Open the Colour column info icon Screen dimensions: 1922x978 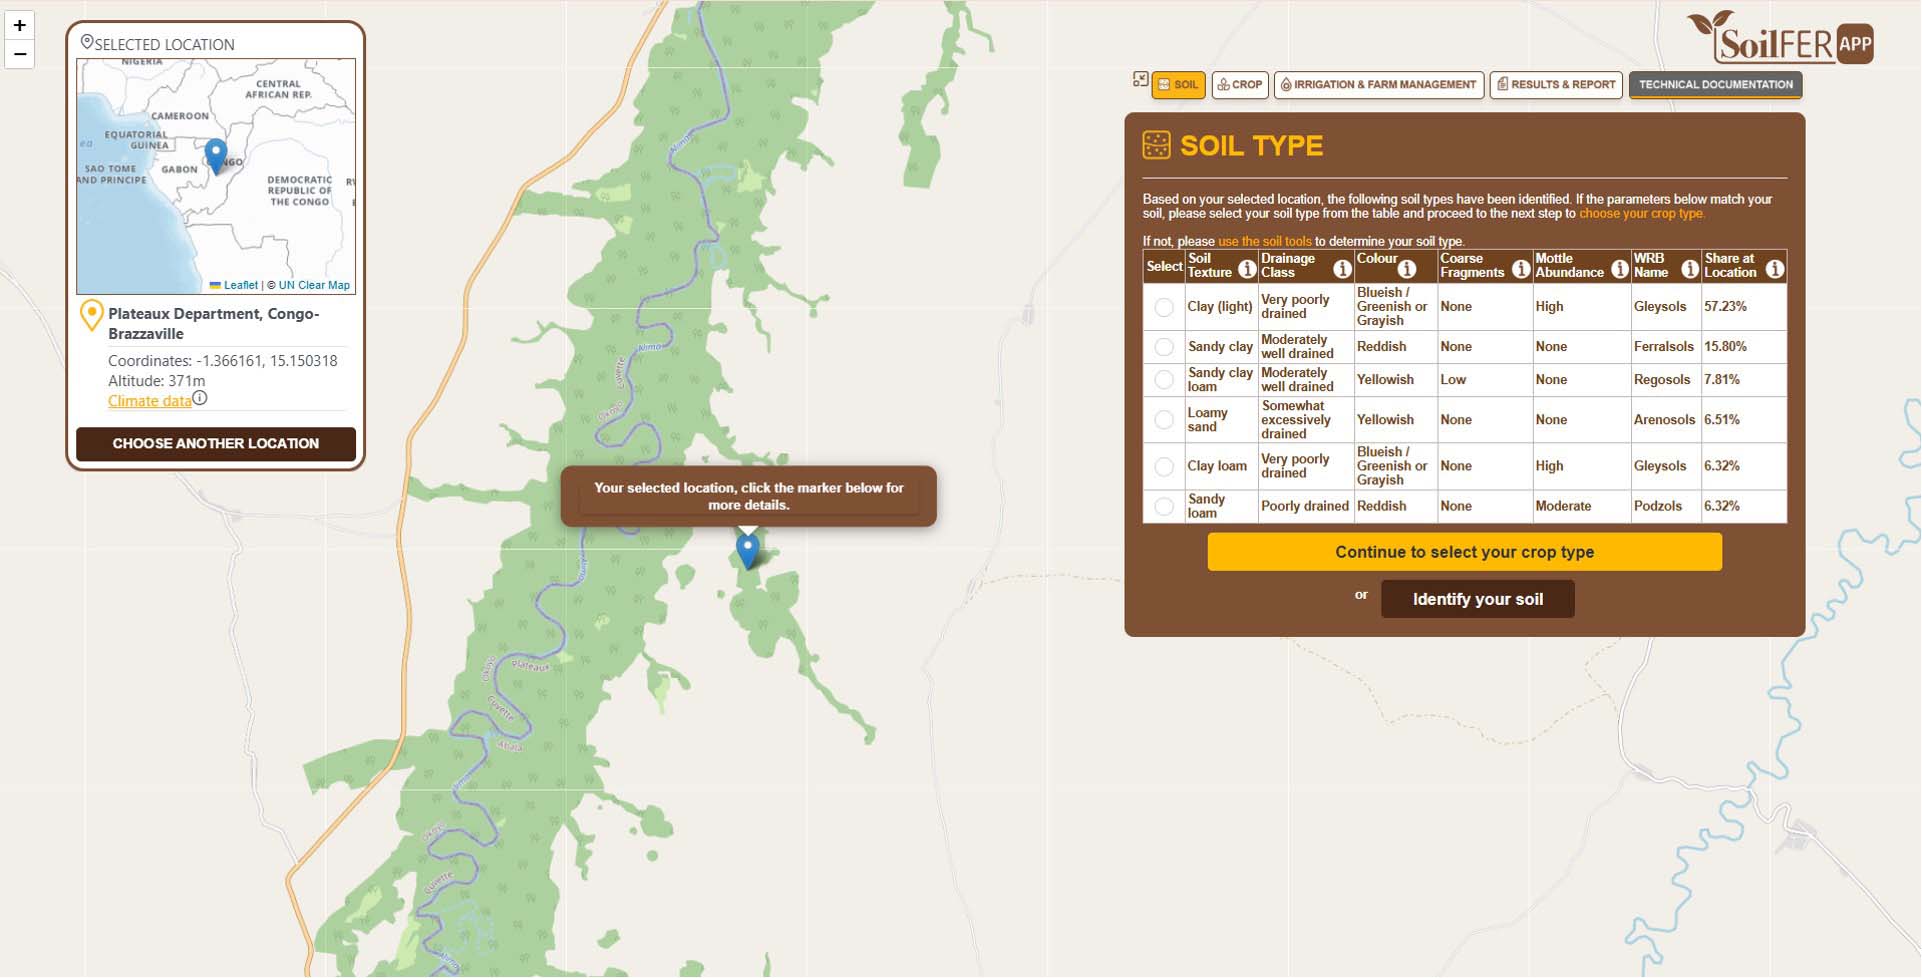pos(1406,268)
